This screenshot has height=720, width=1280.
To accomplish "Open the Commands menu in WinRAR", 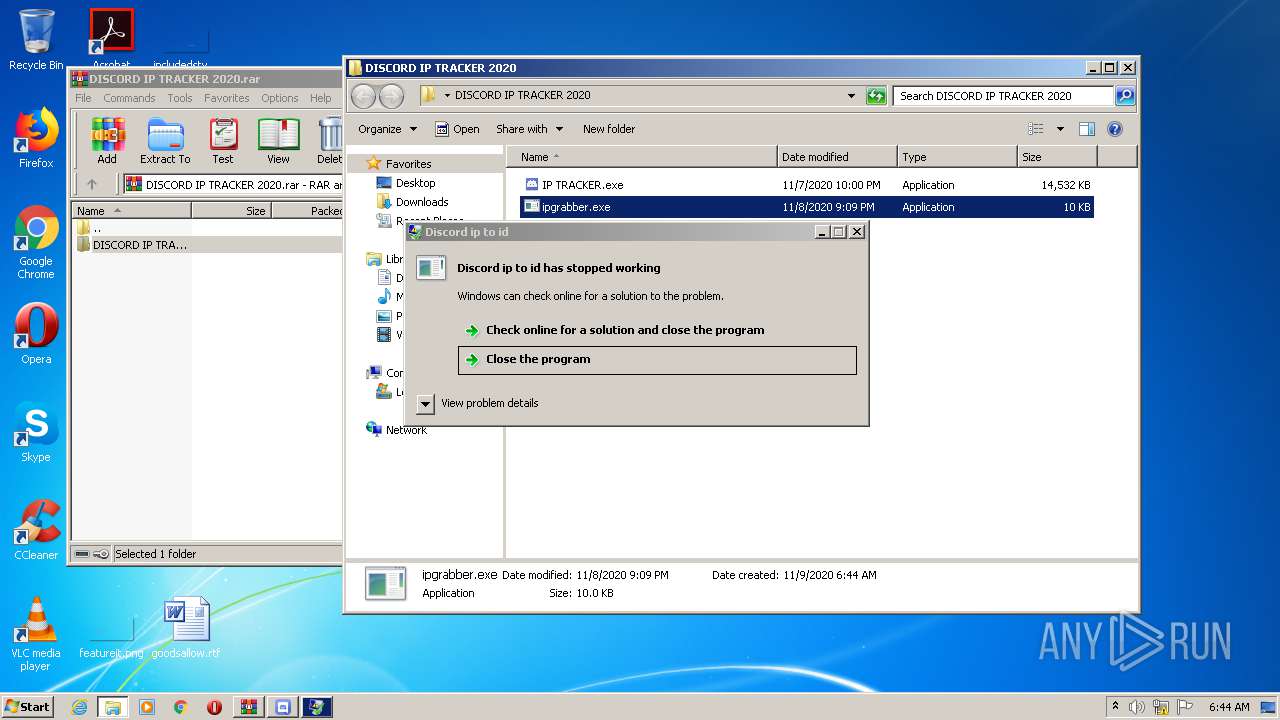I will tap(129, 98).
